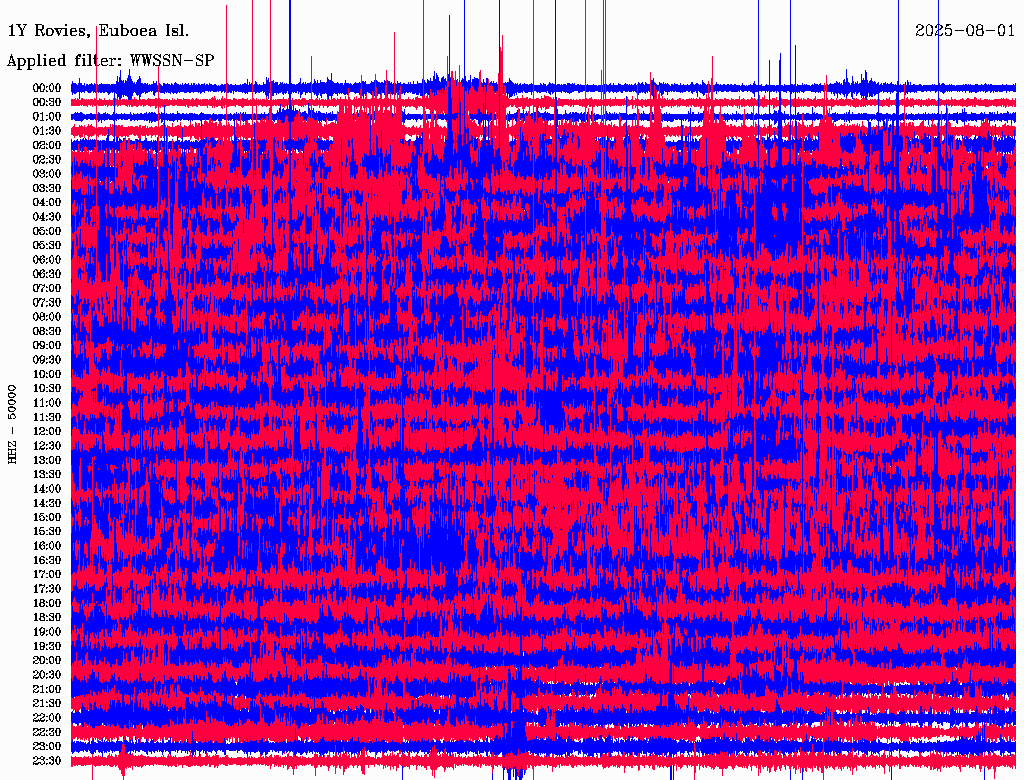This screenshot has height=780, width=1024.
Task: Select the 00:00 time label
Action: click(x=47, y=88)
